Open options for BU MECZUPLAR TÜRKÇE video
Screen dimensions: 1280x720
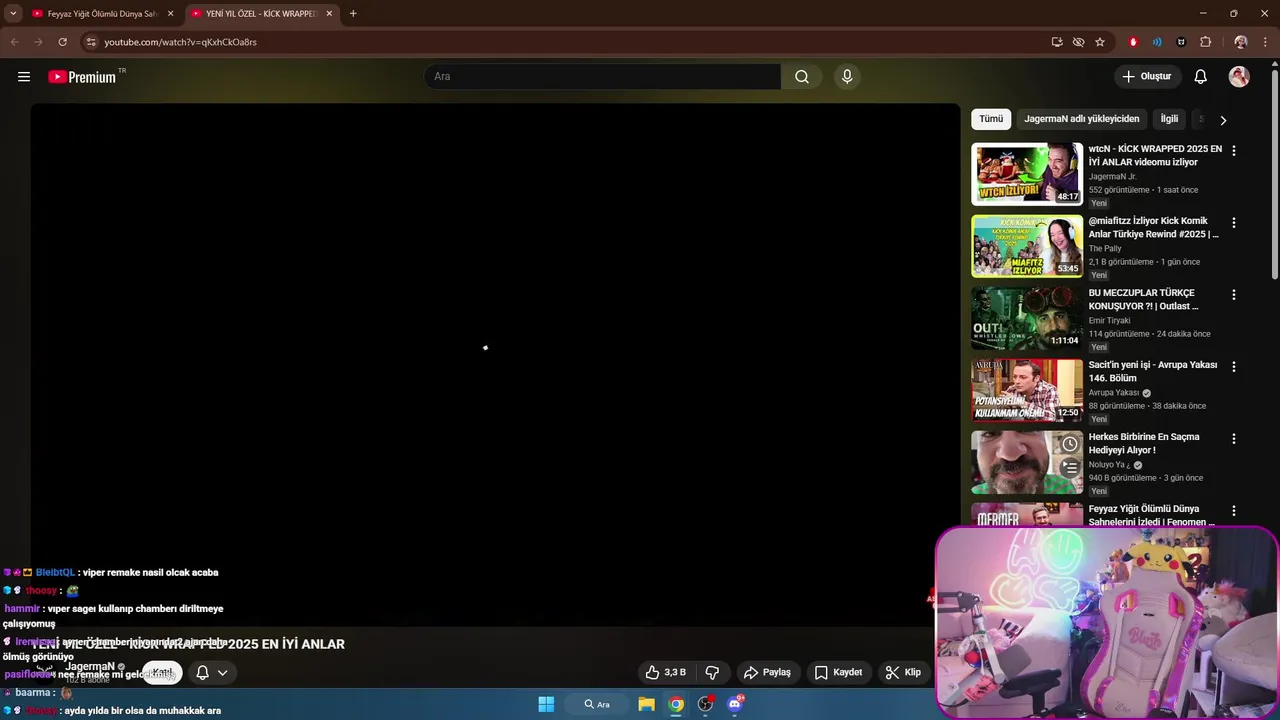1234,295
